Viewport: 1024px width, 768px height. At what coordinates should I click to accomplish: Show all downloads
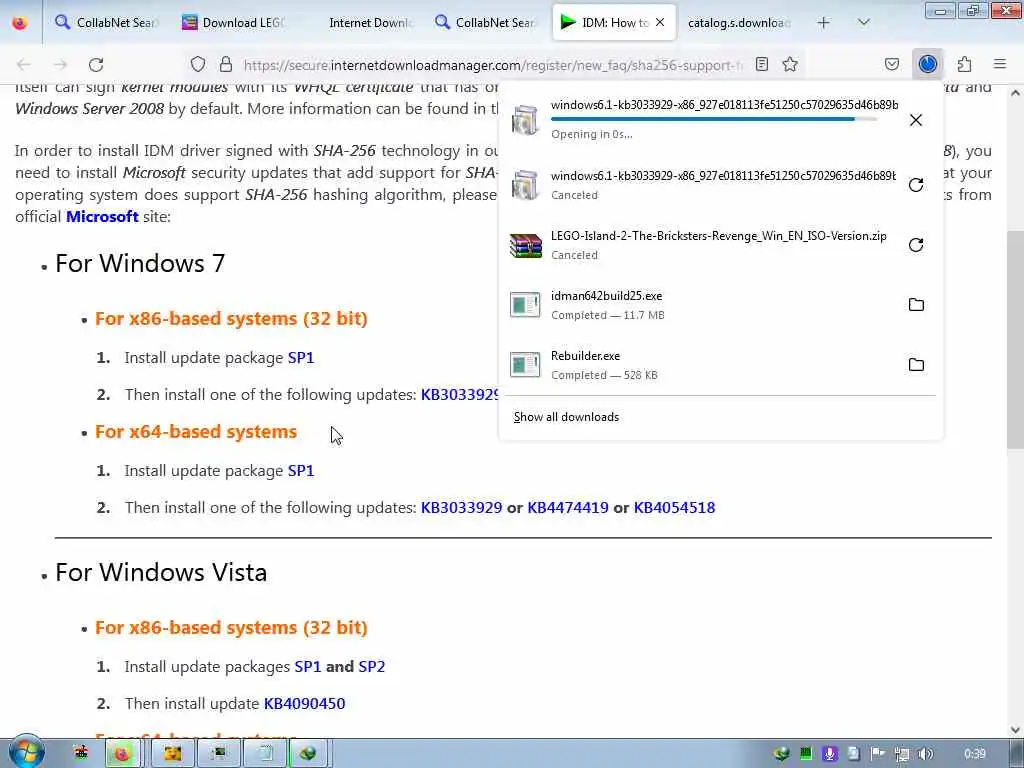566,417
